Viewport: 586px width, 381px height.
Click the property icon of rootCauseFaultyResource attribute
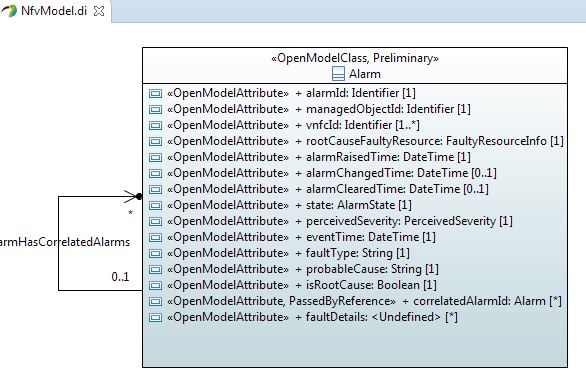click(155, 141)
